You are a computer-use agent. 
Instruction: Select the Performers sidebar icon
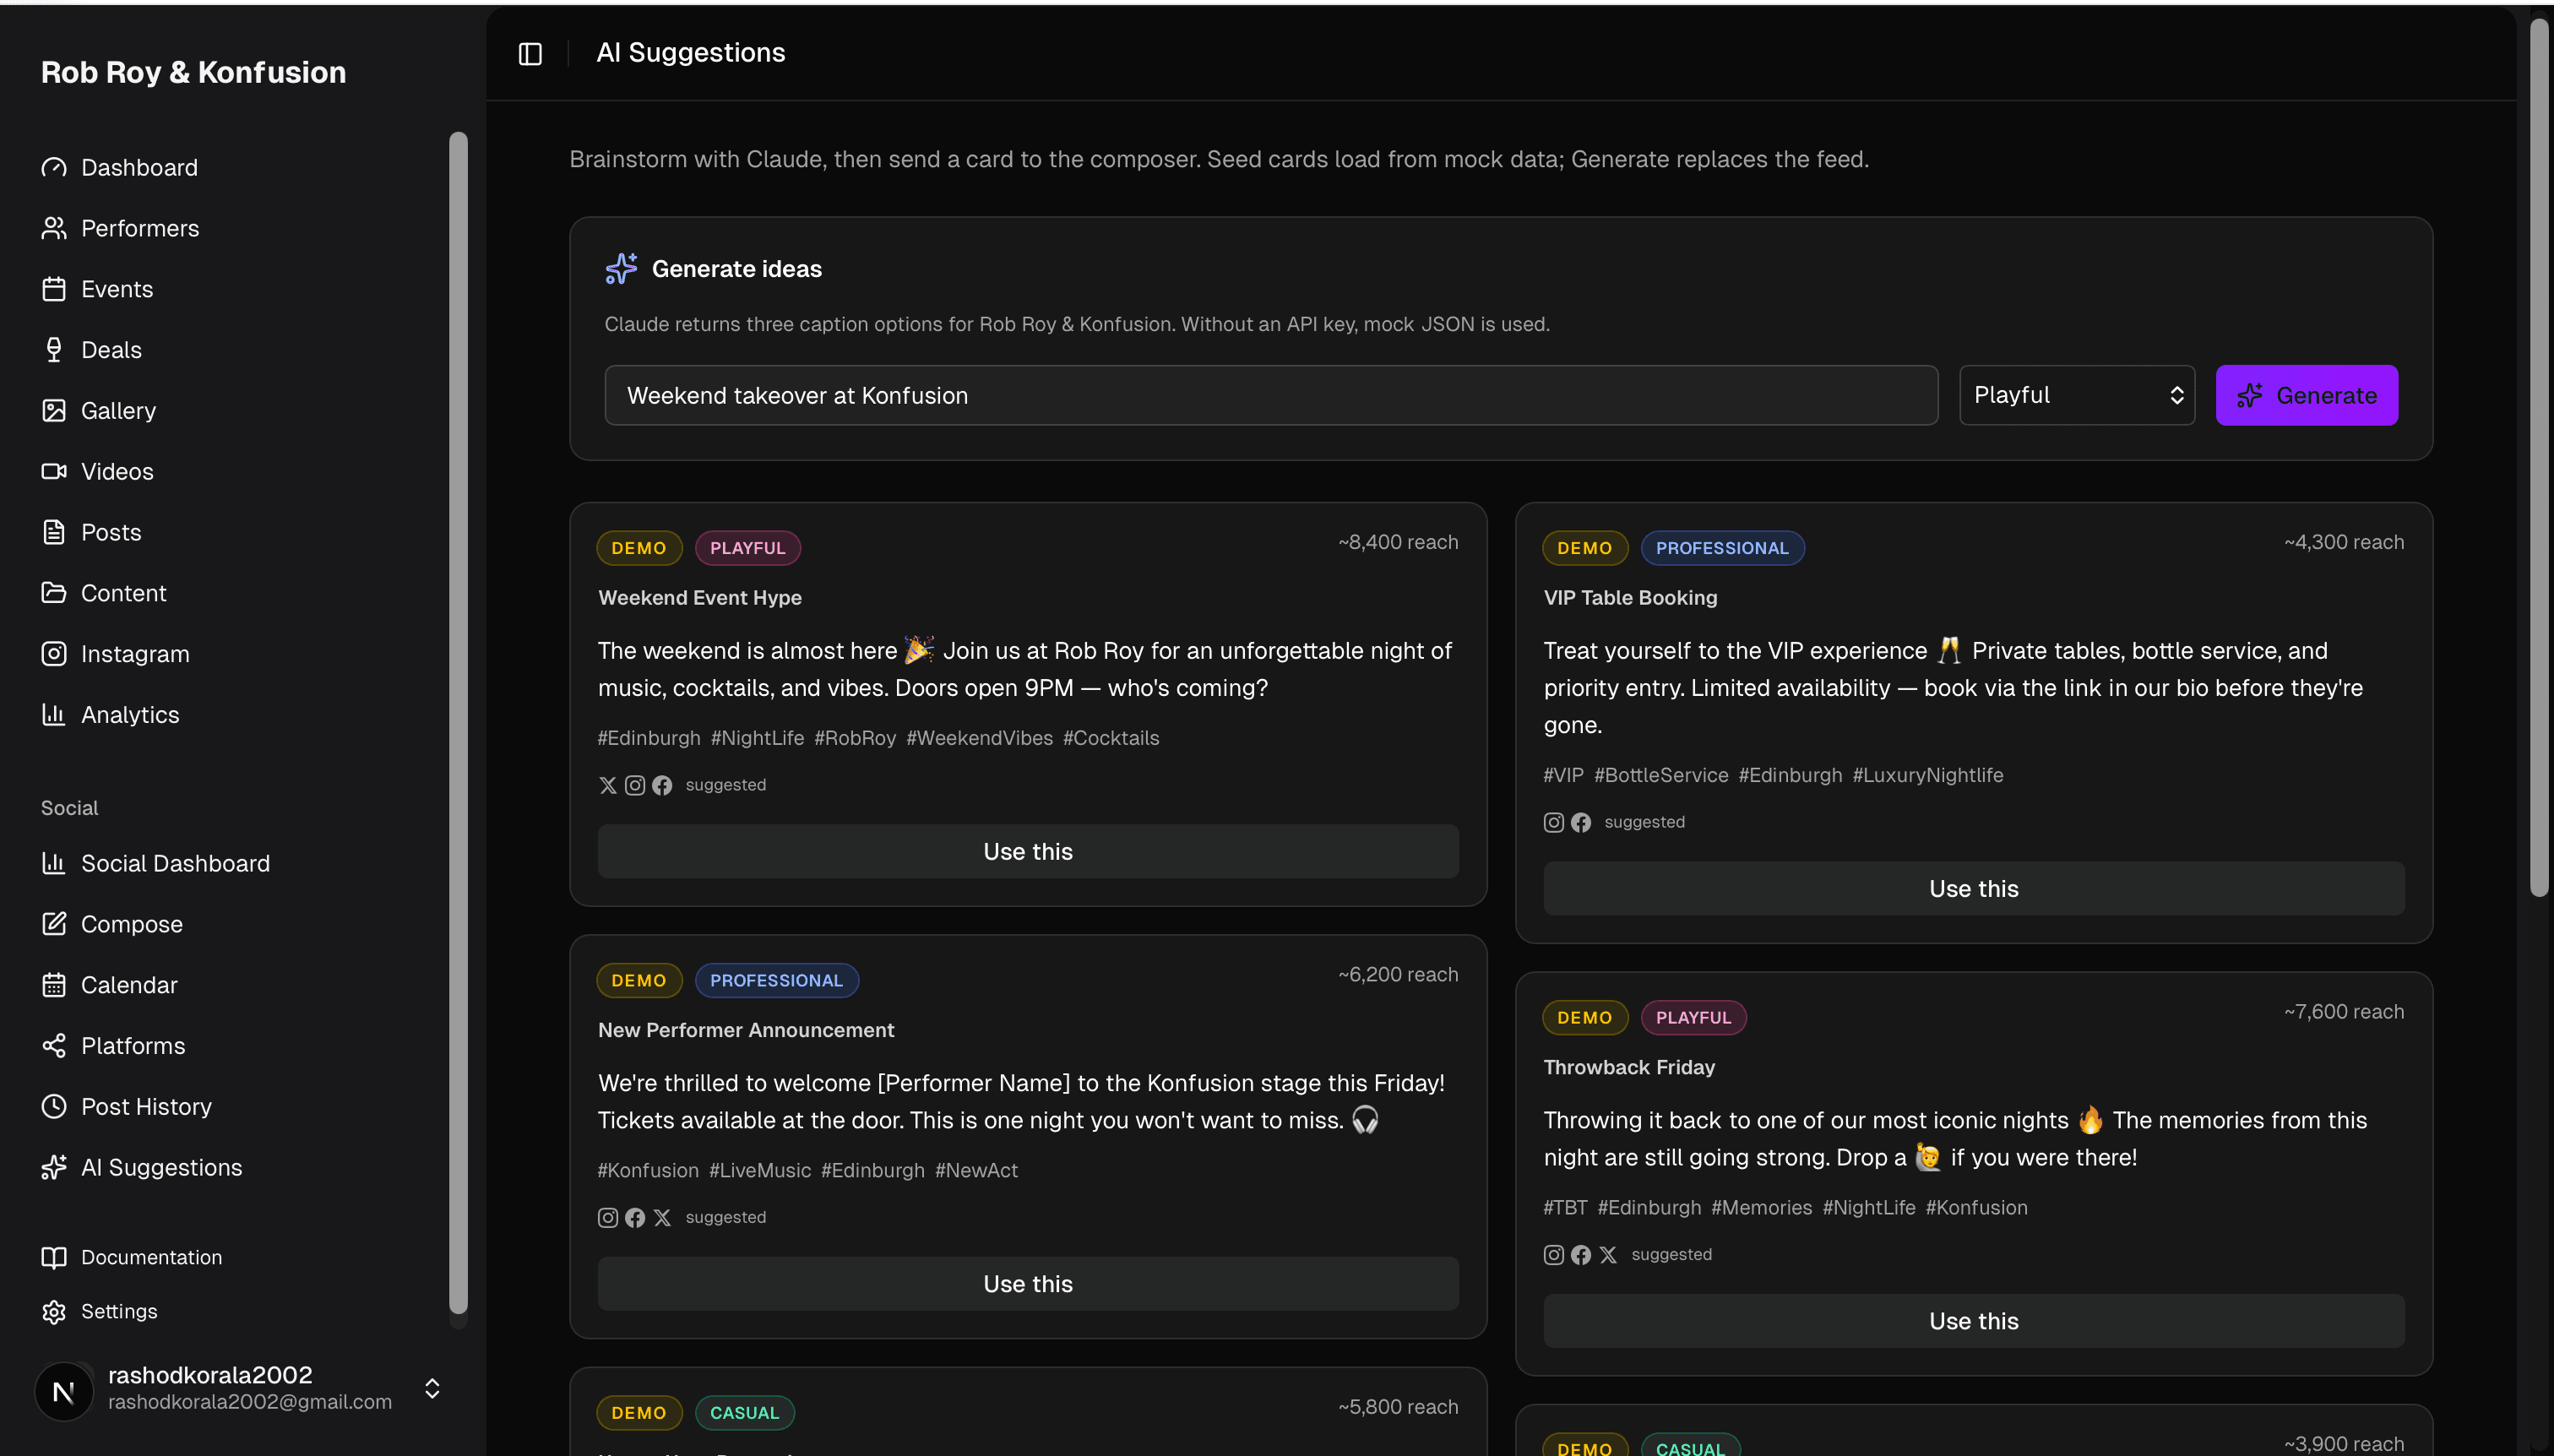(x=54, y=228)
